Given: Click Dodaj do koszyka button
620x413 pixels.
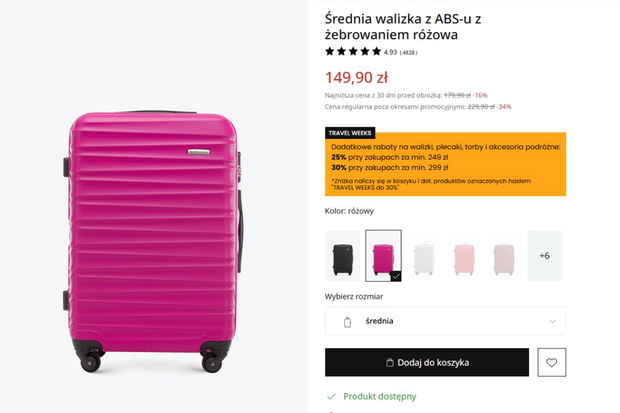Looking at the screenshot, I should coord(427,362).
